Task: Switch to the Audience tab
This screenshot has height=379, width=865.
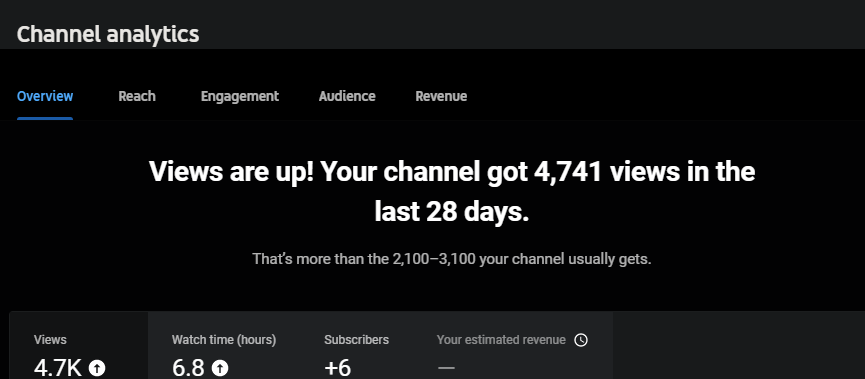Action: click(x=347, y=97)
